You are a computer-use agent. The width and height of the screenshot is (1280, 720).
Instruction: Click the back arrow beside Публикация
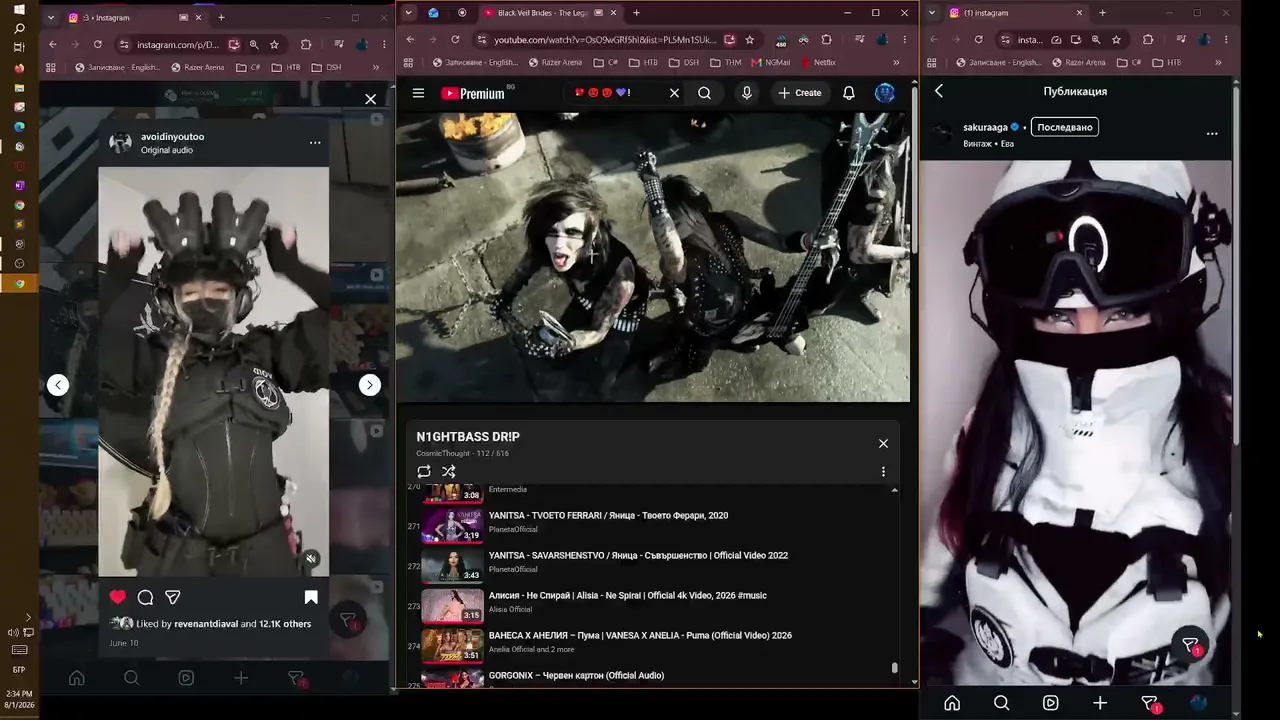click(939, 91)
